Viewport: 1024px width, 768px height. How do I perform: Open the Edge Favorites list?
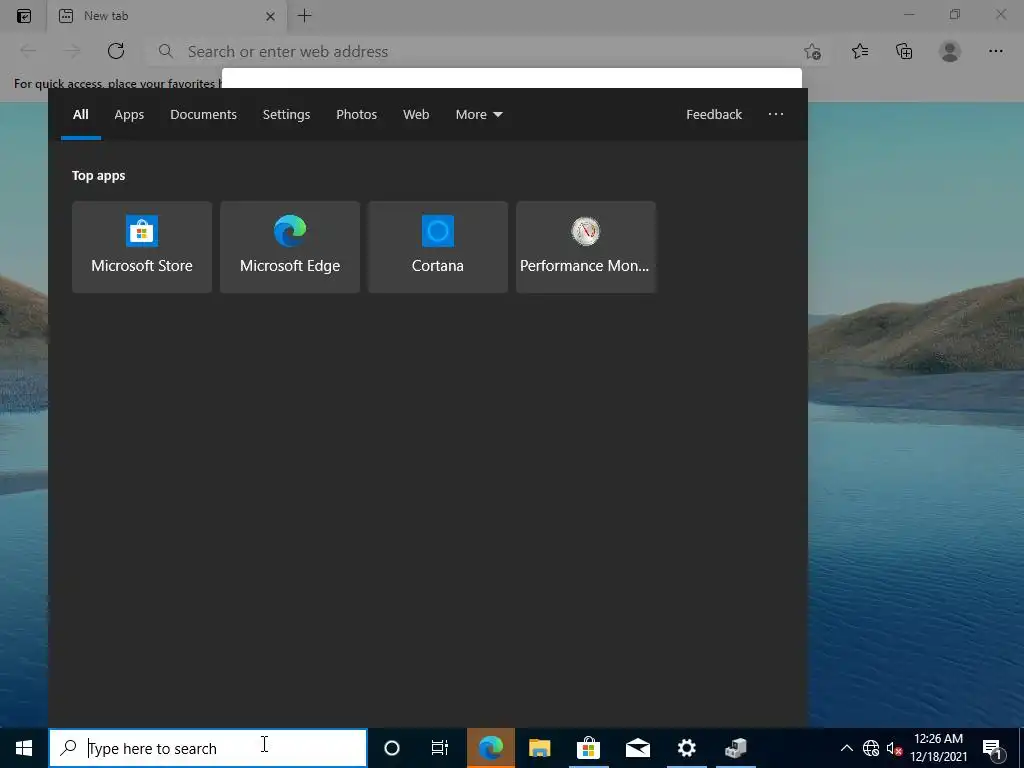pyautogui.click(x=860, y=51)
